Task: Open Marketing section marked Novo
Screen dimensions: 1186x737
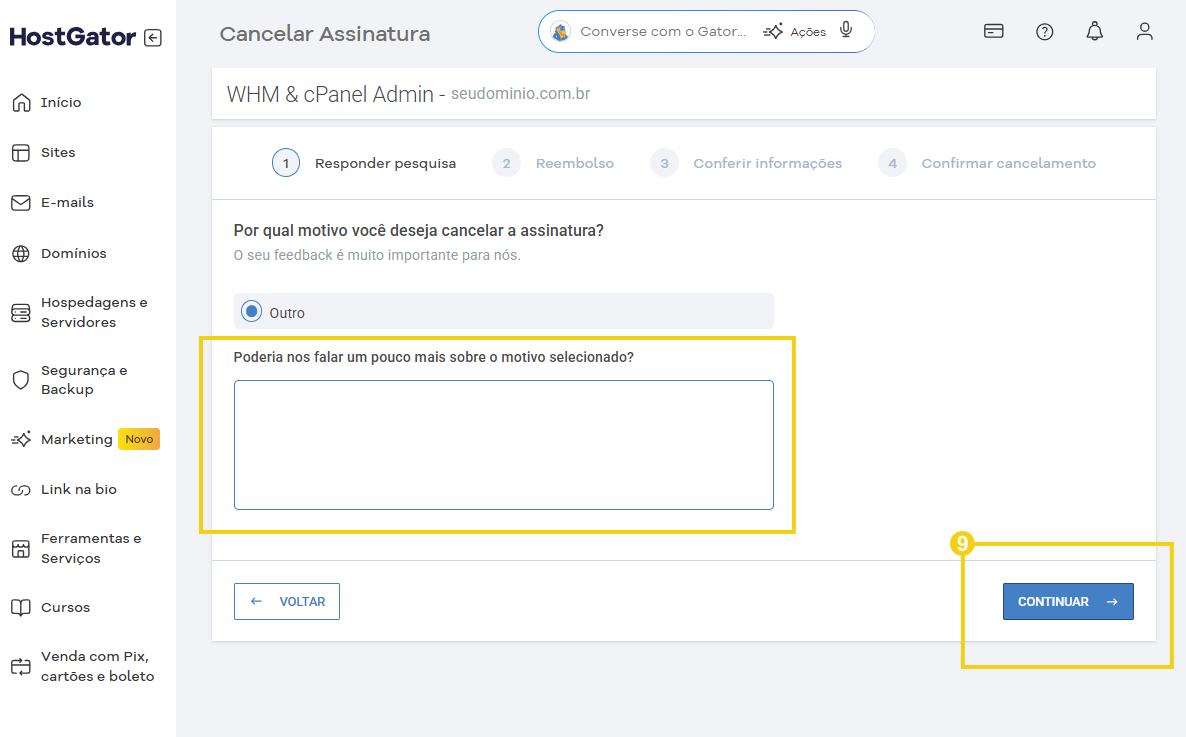Action: coord(76,439)
